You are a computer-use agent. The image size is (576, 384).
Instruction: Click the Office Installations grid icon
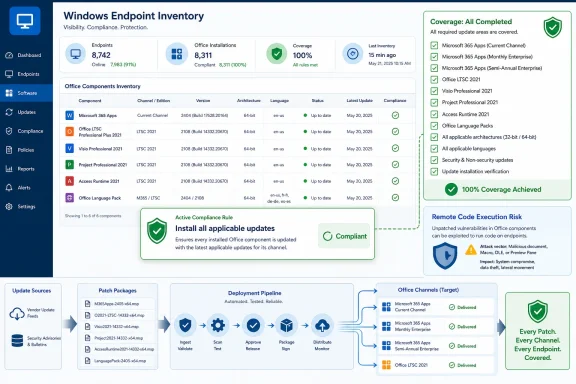coord(177,54)
